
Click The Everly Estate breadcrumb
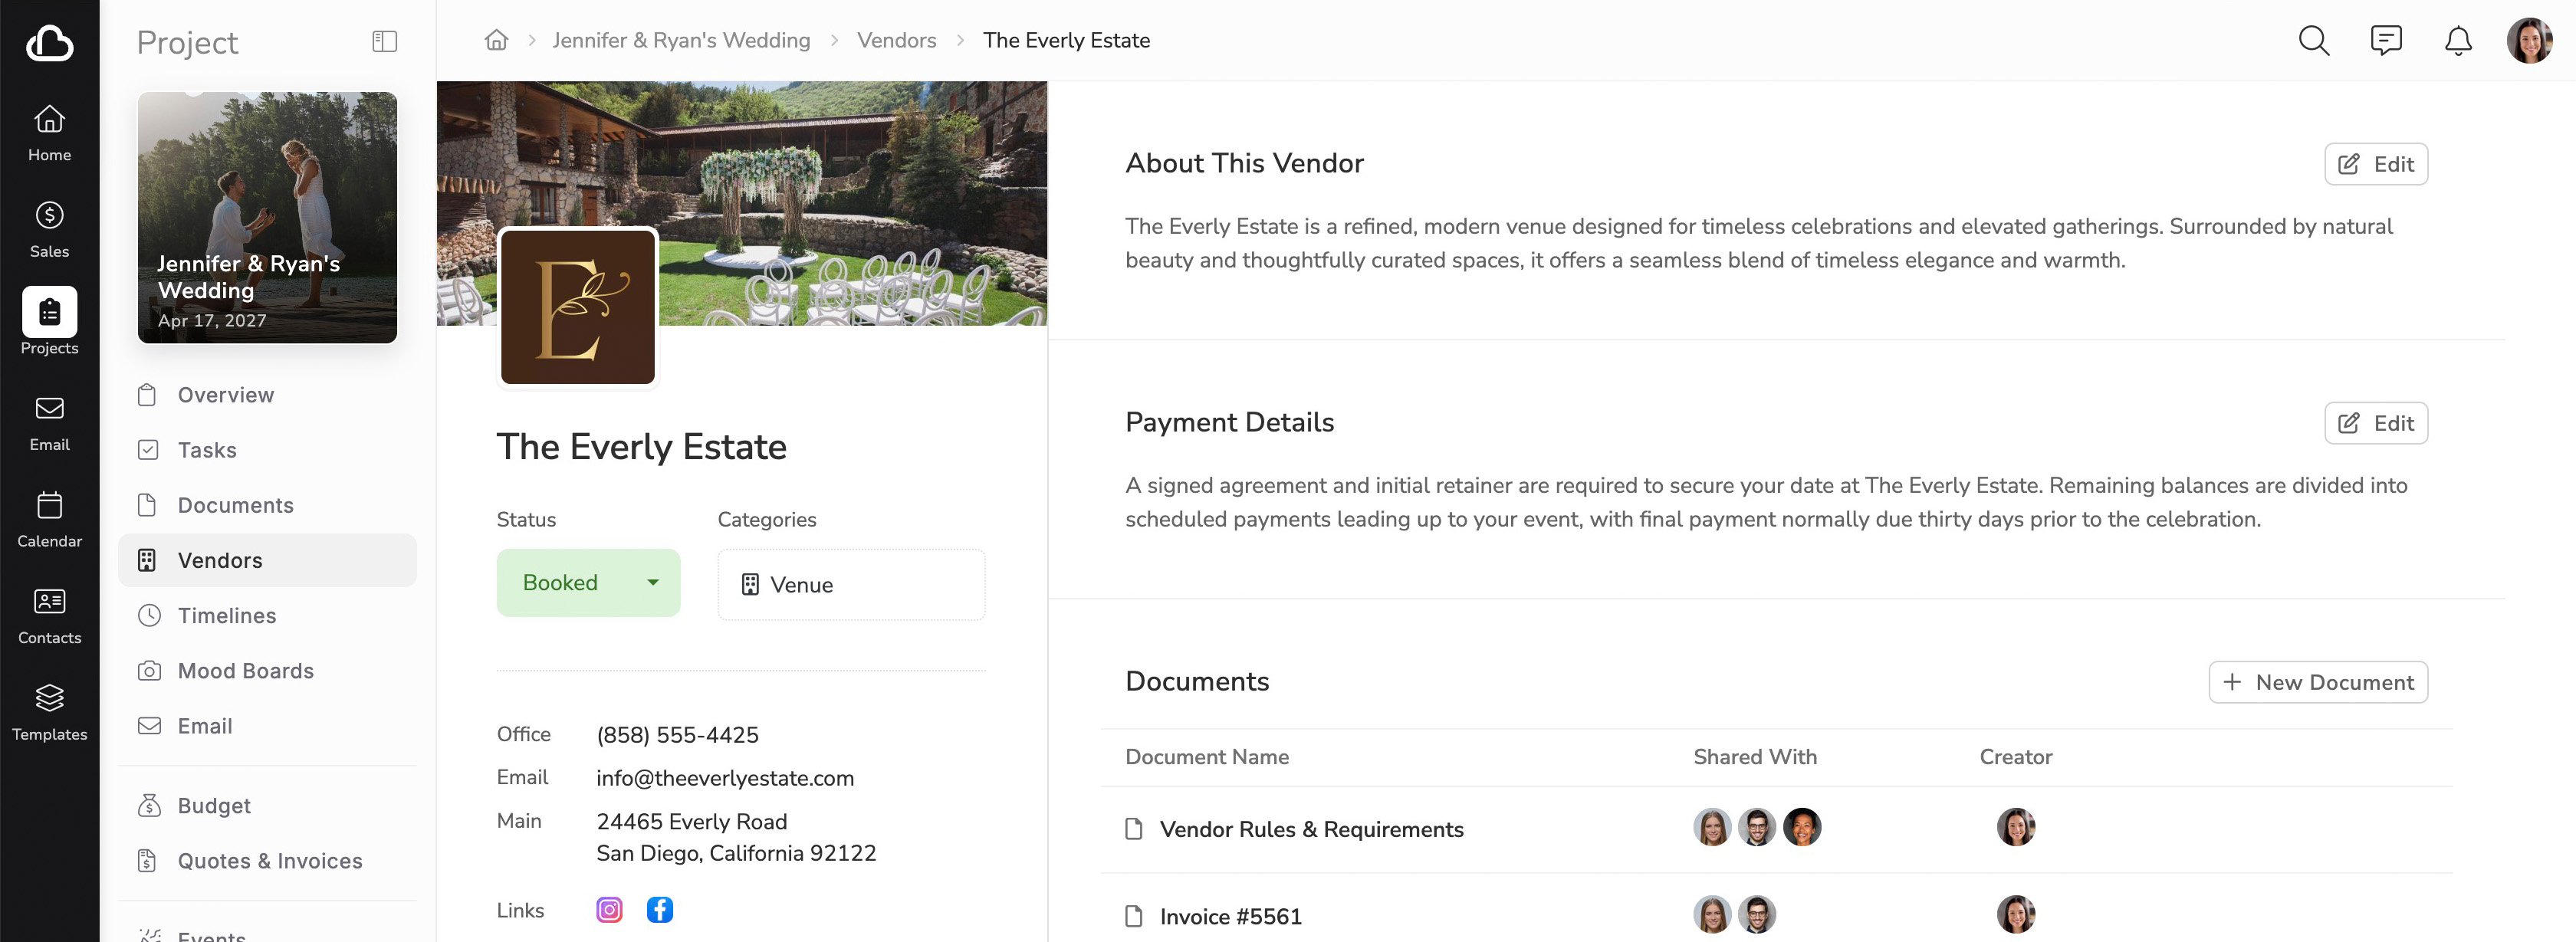[x=1066, y=40]
